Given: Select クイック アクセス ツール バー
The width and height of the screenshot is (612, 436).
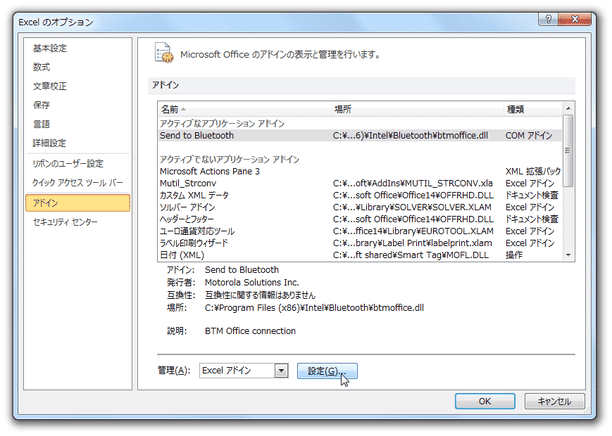Looking at the screenshot, I should click(77, 183).
